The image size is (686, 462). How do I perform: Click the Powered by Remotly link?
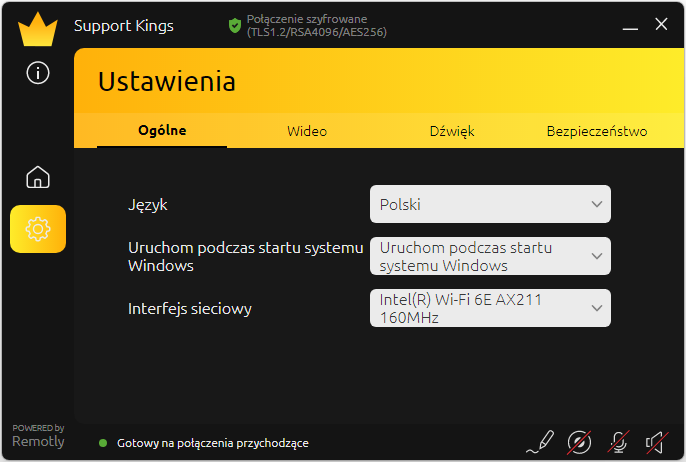pyautogui.click(x=38, y=435)
